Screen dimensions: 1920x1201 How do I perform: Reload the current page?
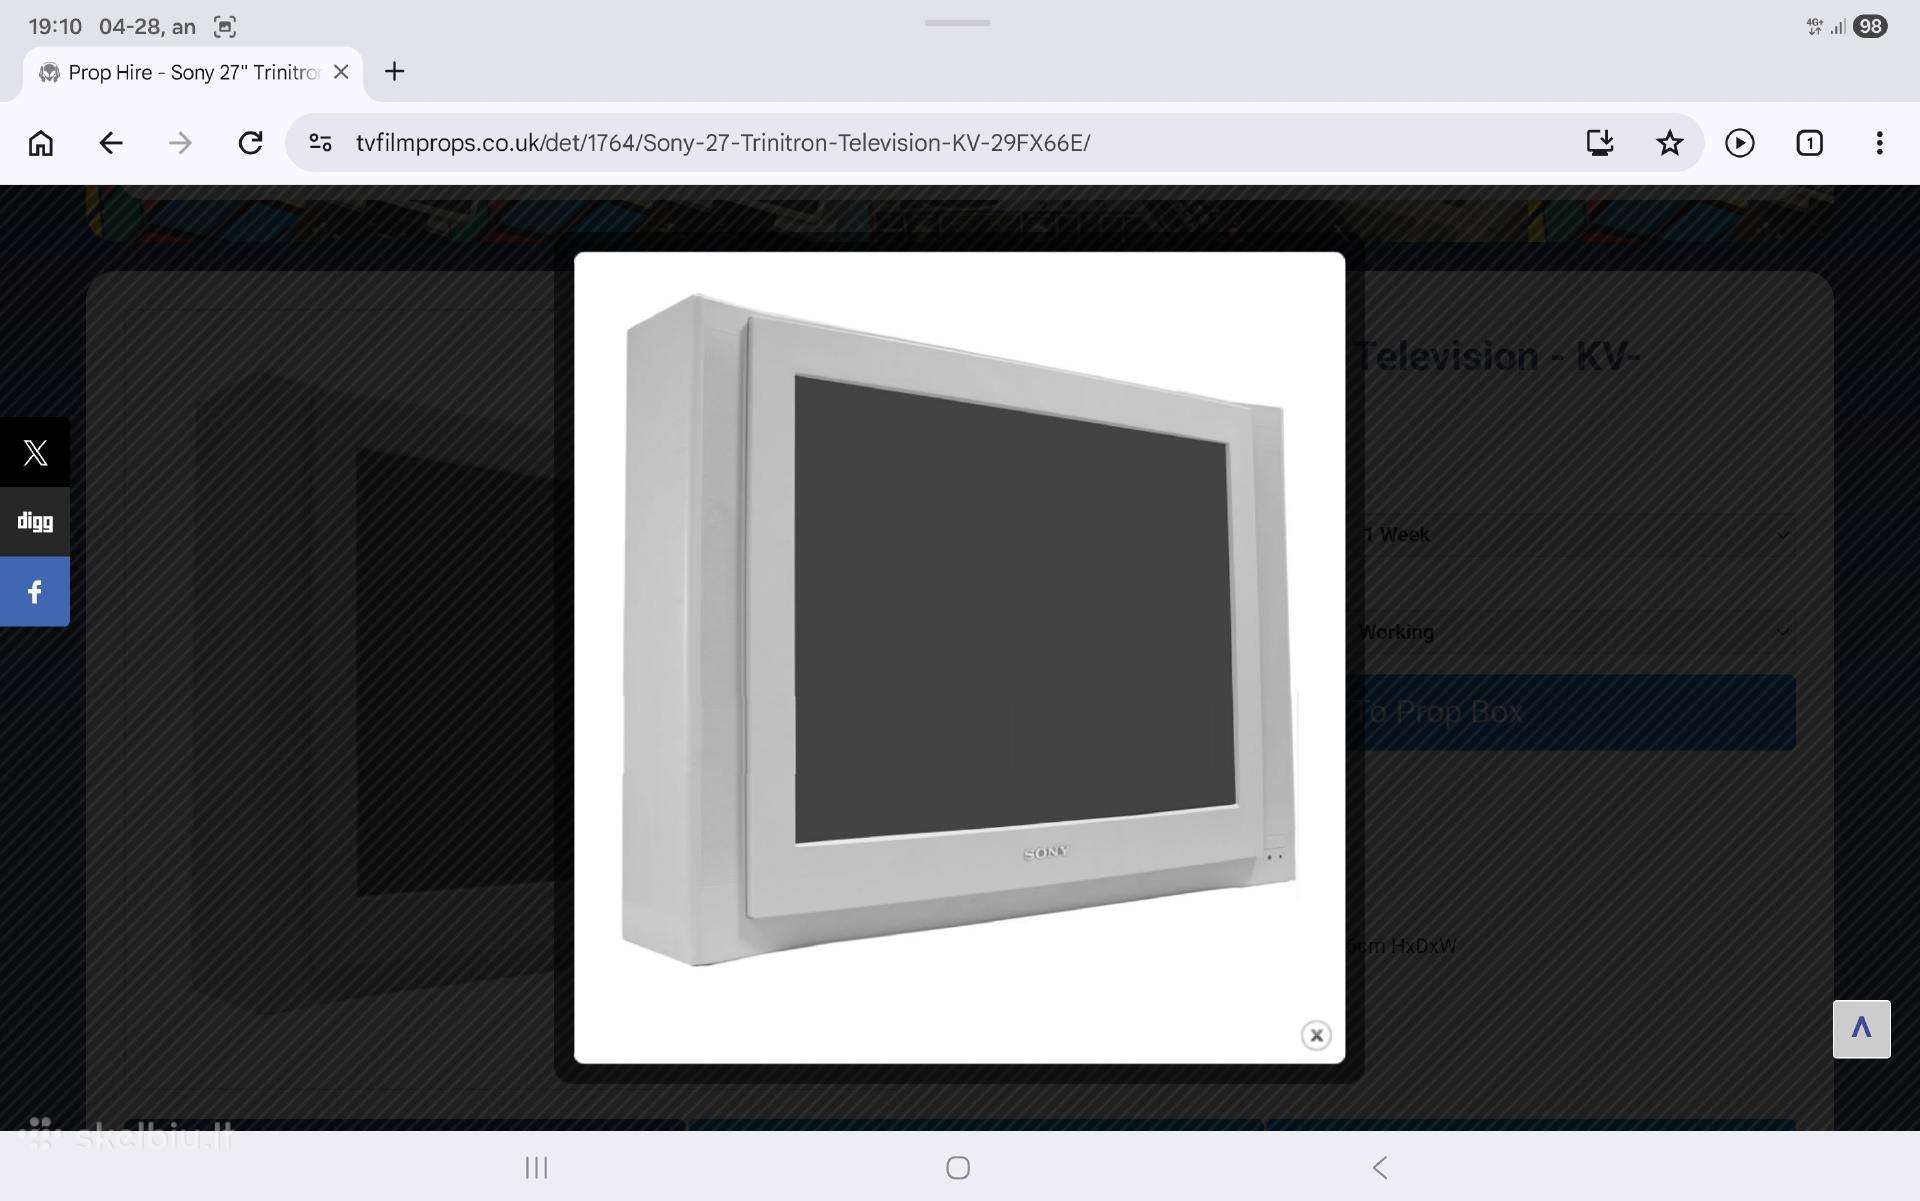250,143
